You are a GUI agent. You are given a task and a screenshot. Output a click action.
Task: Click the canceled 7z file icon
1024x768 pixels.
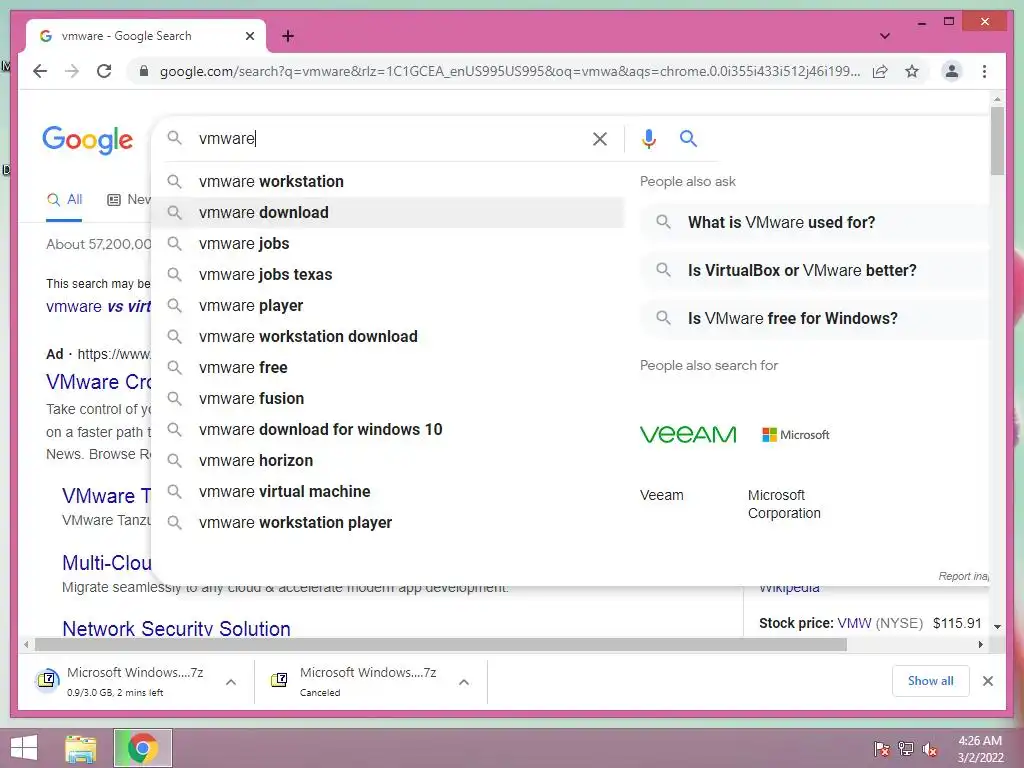click(x=279, y=680)
